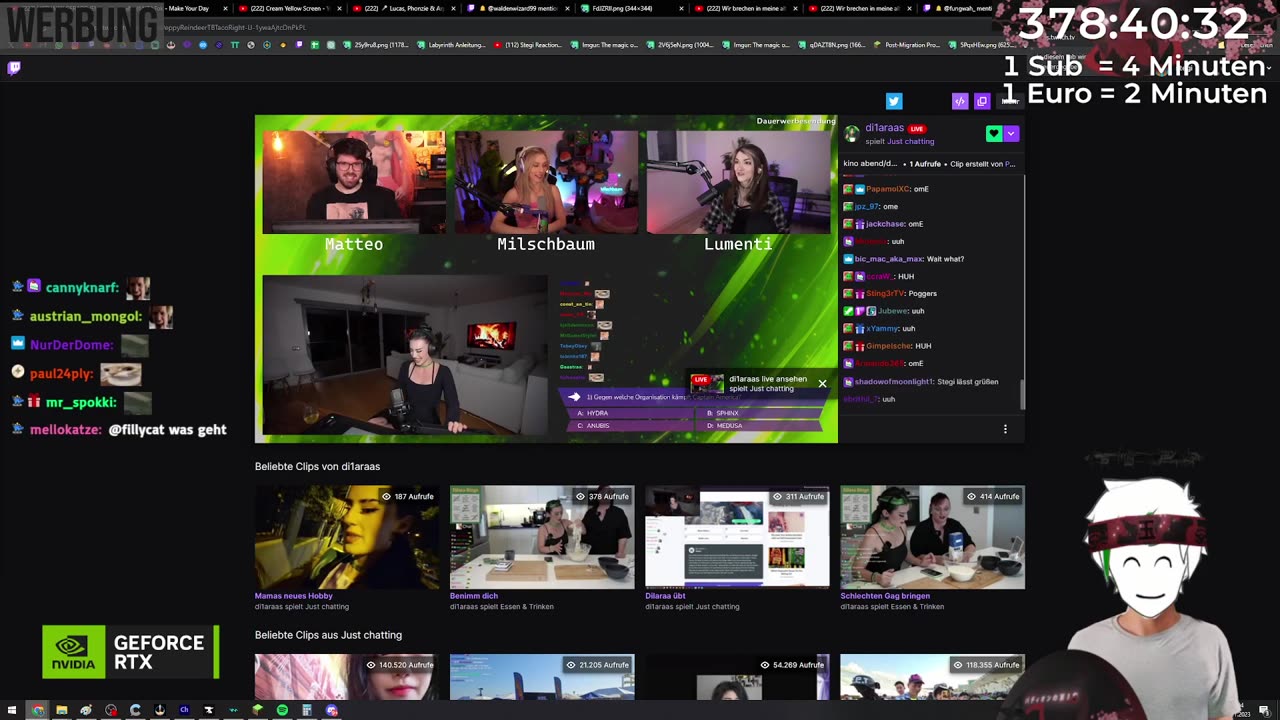Expand the dropdown next to follow heart
The height and width of the screenshot is (720, 1280).
coord(1011,133)
